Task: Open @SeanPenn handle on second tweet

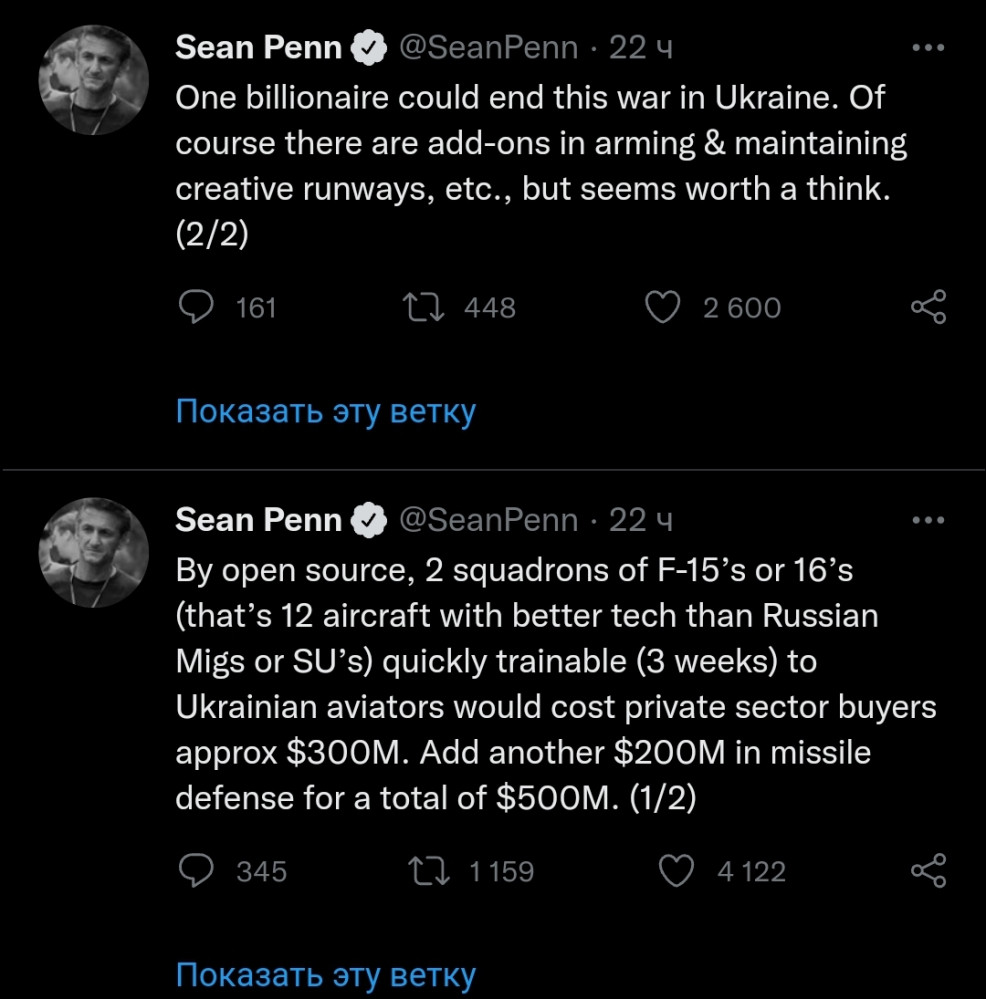Action: [489, 520]
